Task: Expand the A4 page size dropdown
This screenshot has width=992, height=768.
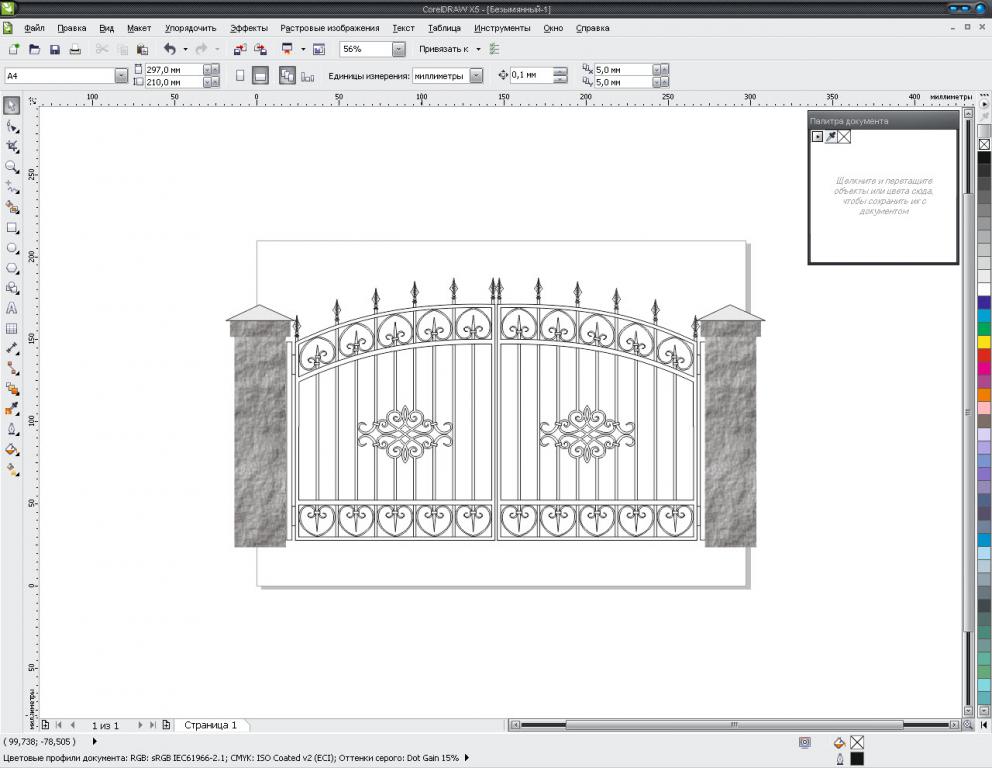Action: (121, 75)
